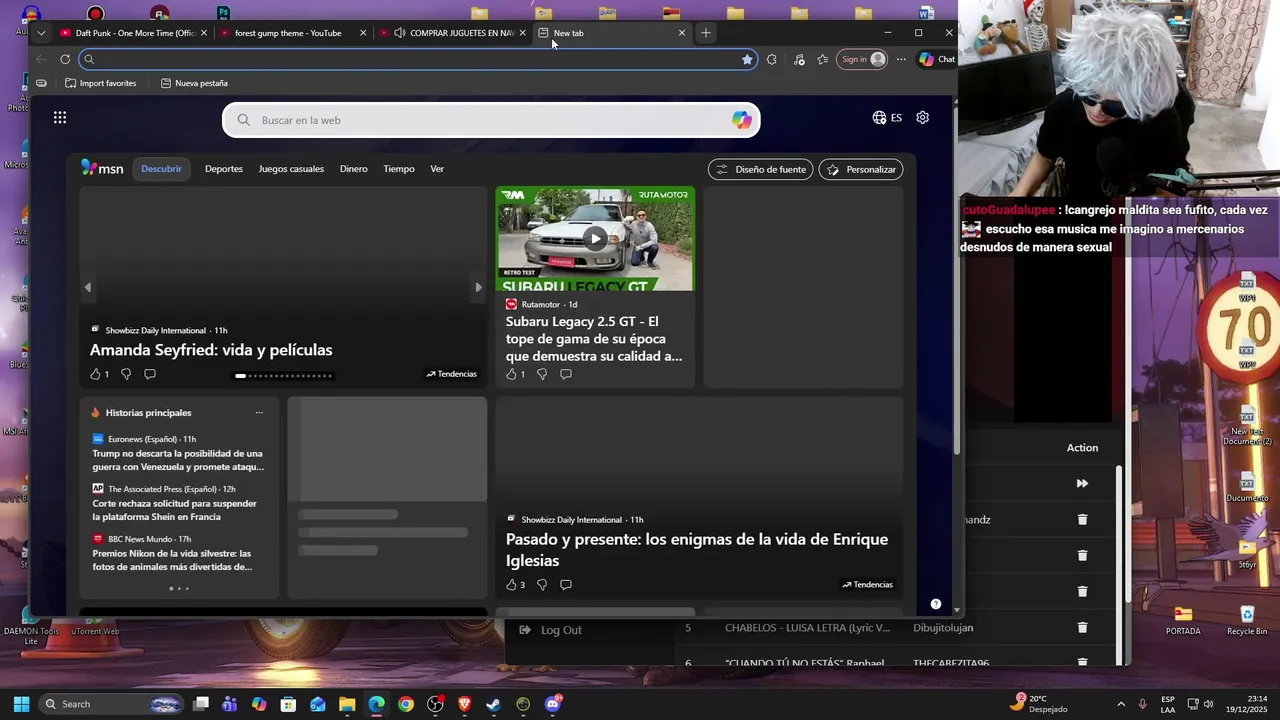
Task: Show hidden system tray icons
Action: click(x=1121, y=704)
